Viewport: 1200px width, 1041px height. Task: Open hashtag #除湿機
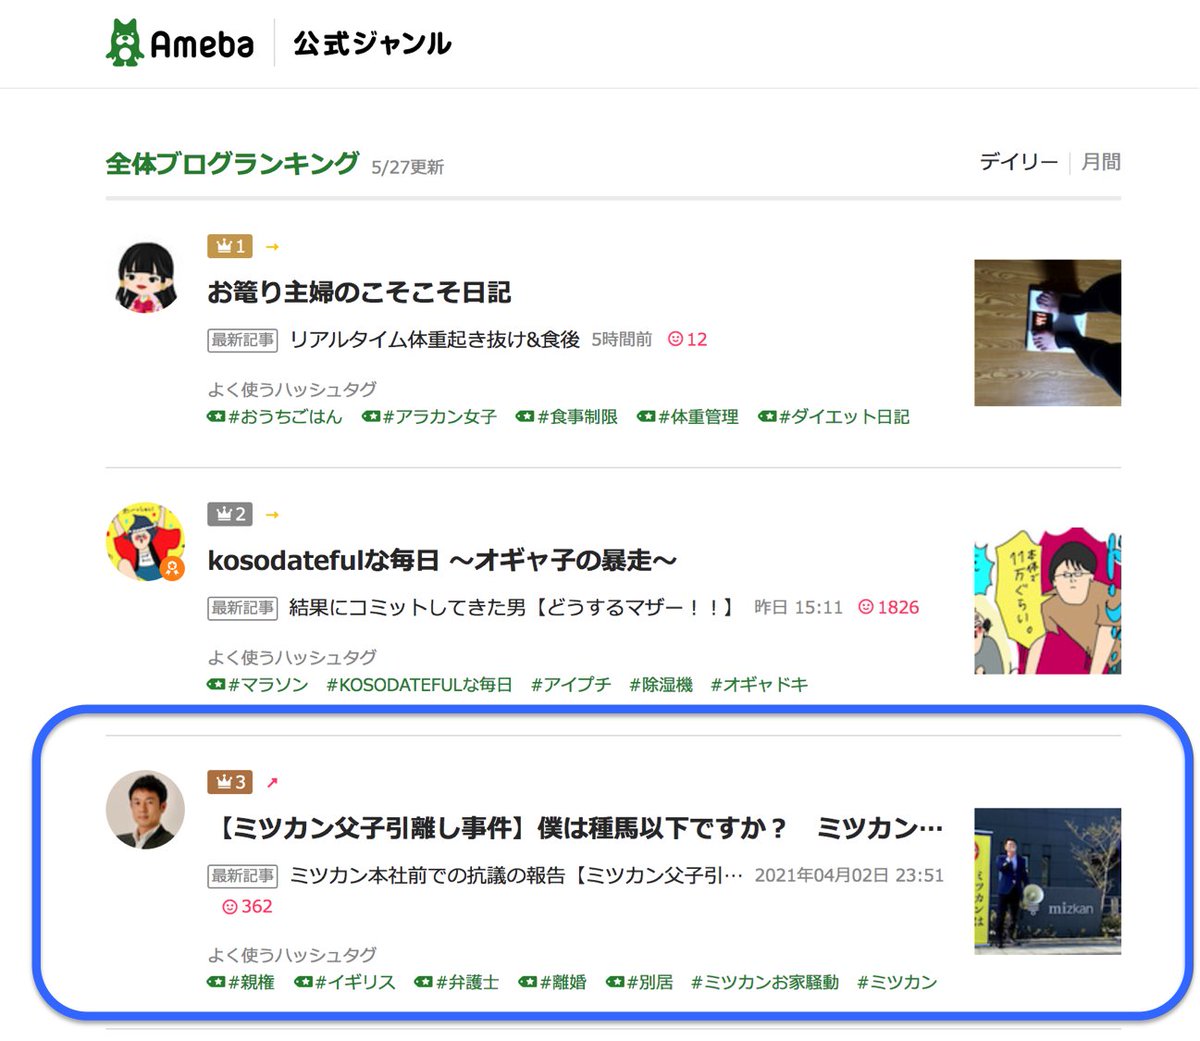[x=661, y=685]
